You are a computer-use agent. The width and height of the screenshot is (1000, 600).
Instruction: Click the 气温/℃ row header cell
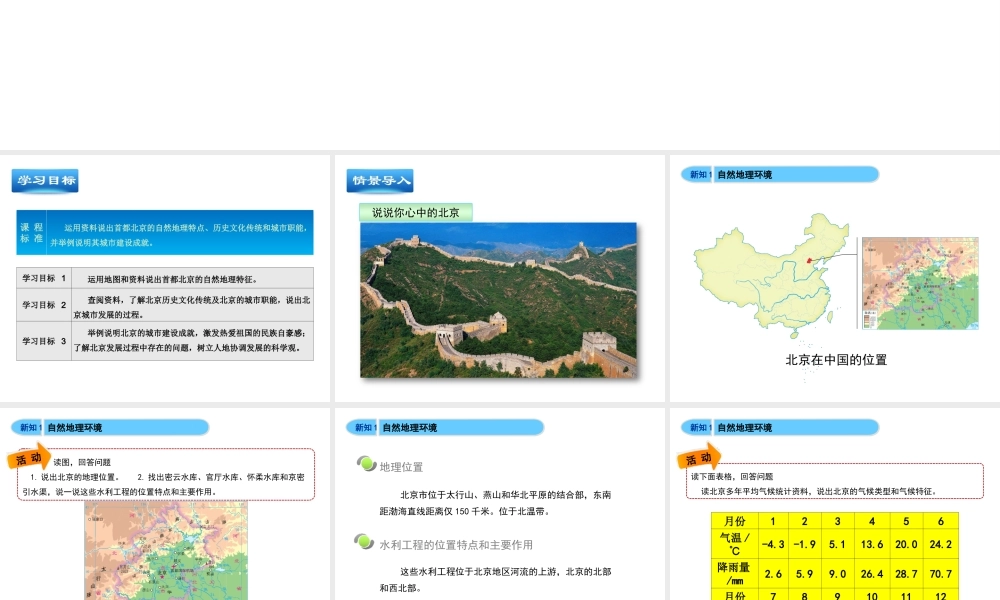[735, 544]
